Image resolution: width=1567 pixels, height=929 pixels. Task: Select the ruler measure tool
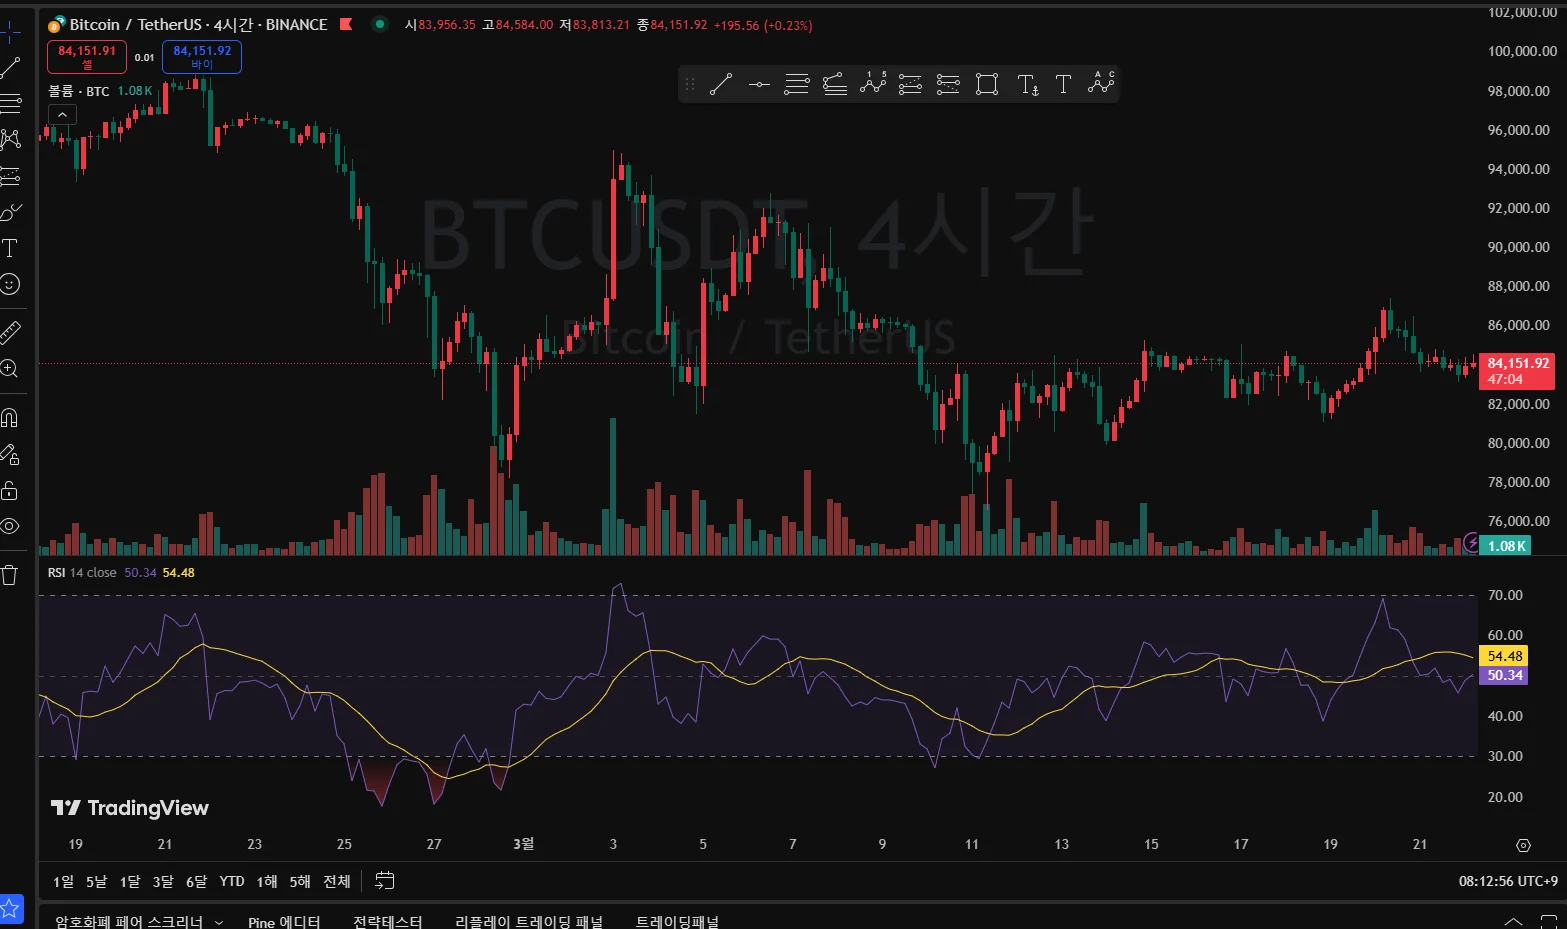point(9,332)
